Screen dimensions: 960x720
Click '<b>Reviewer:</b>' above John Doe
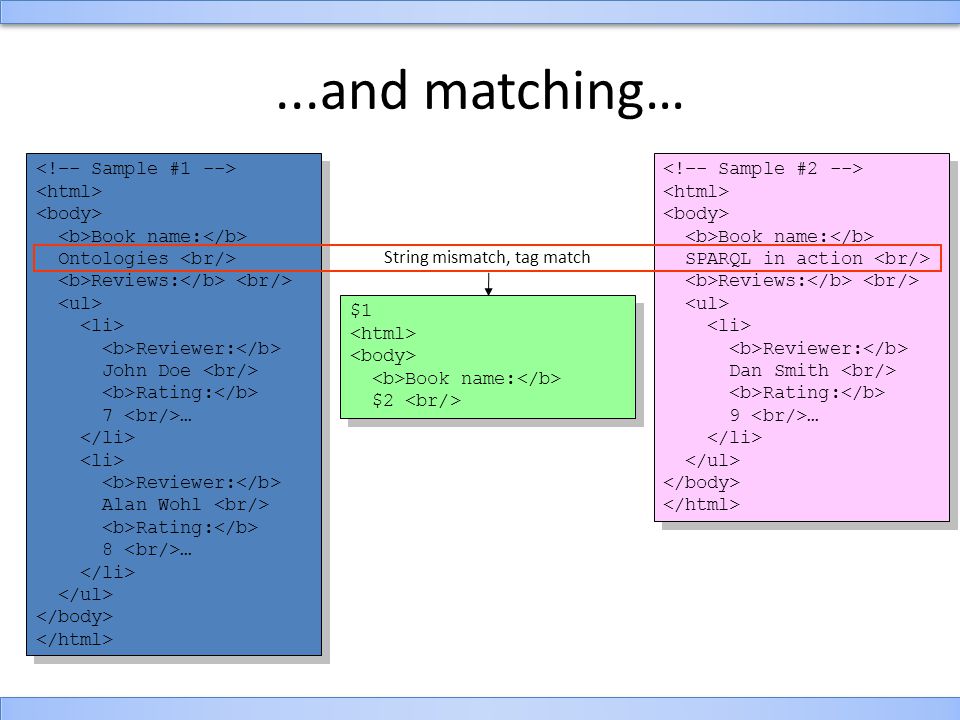pyautogui.click(x=192, y=348)
